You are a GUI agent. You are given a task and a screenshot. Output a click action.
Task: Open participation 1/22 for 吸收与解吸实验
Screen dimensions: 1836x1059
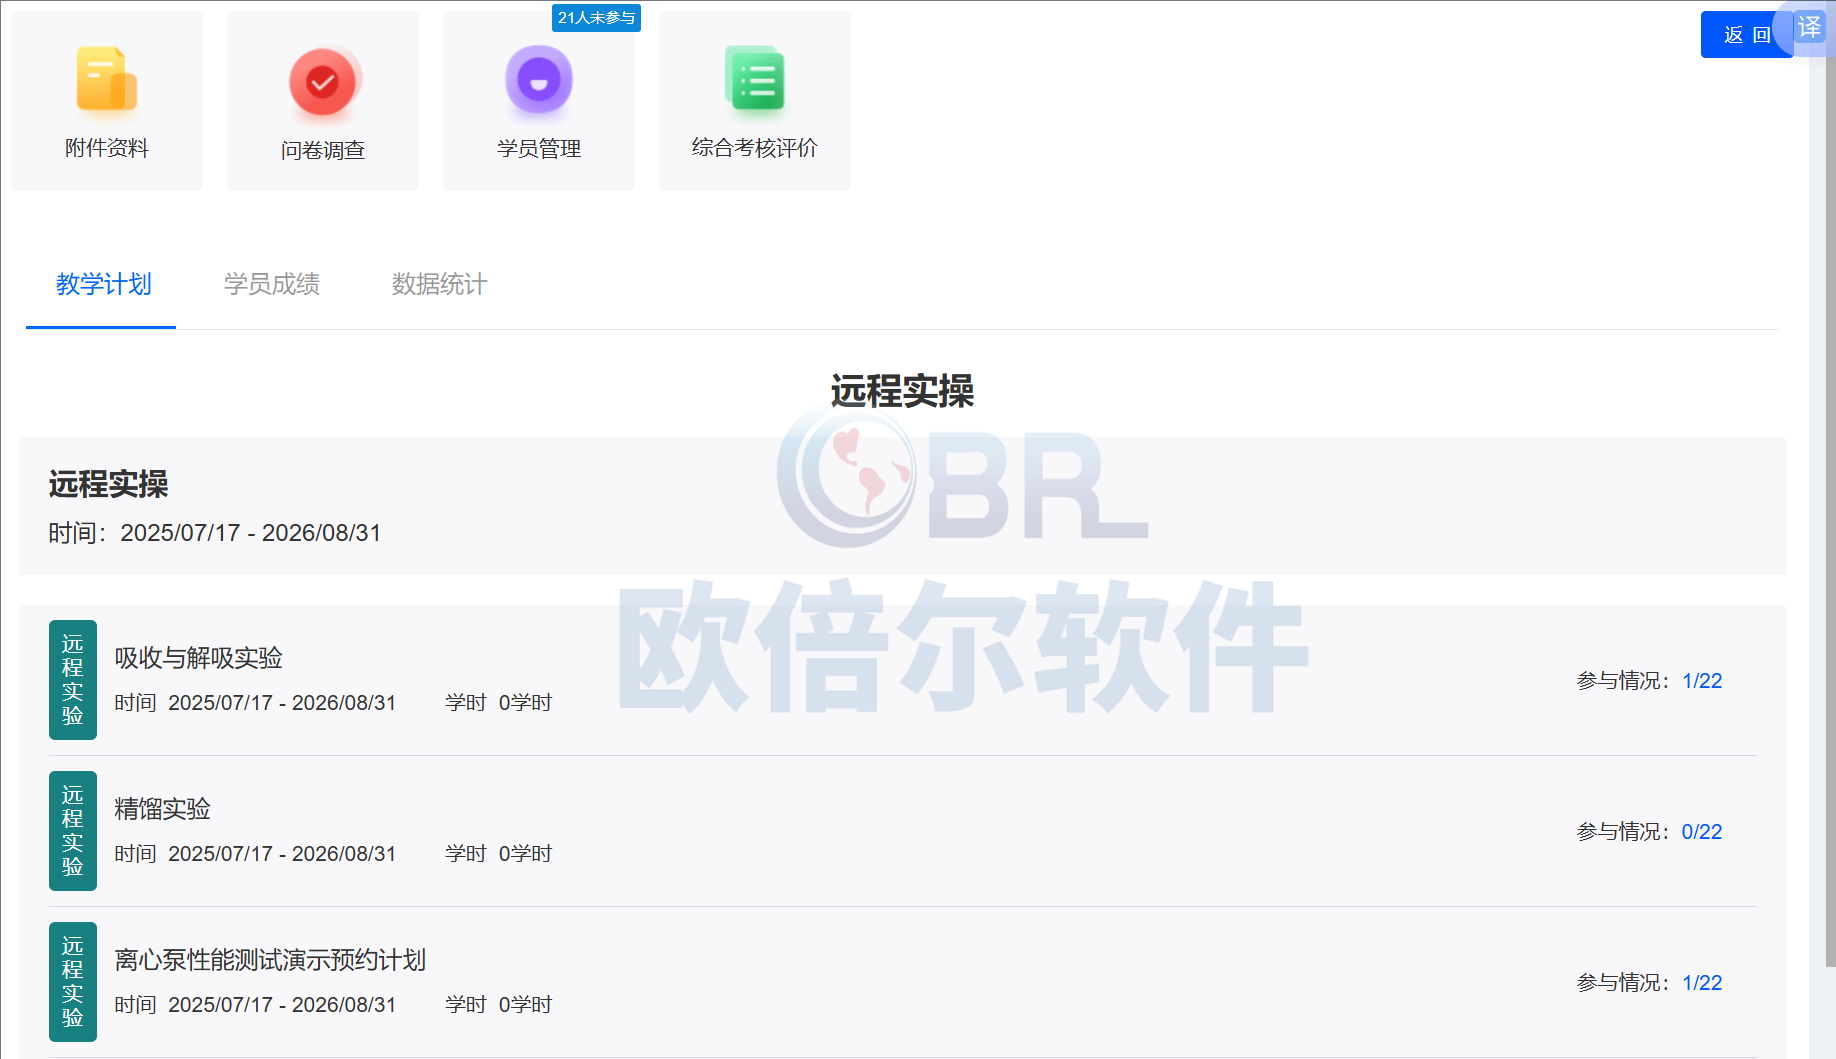click(x=1702, y=681)
